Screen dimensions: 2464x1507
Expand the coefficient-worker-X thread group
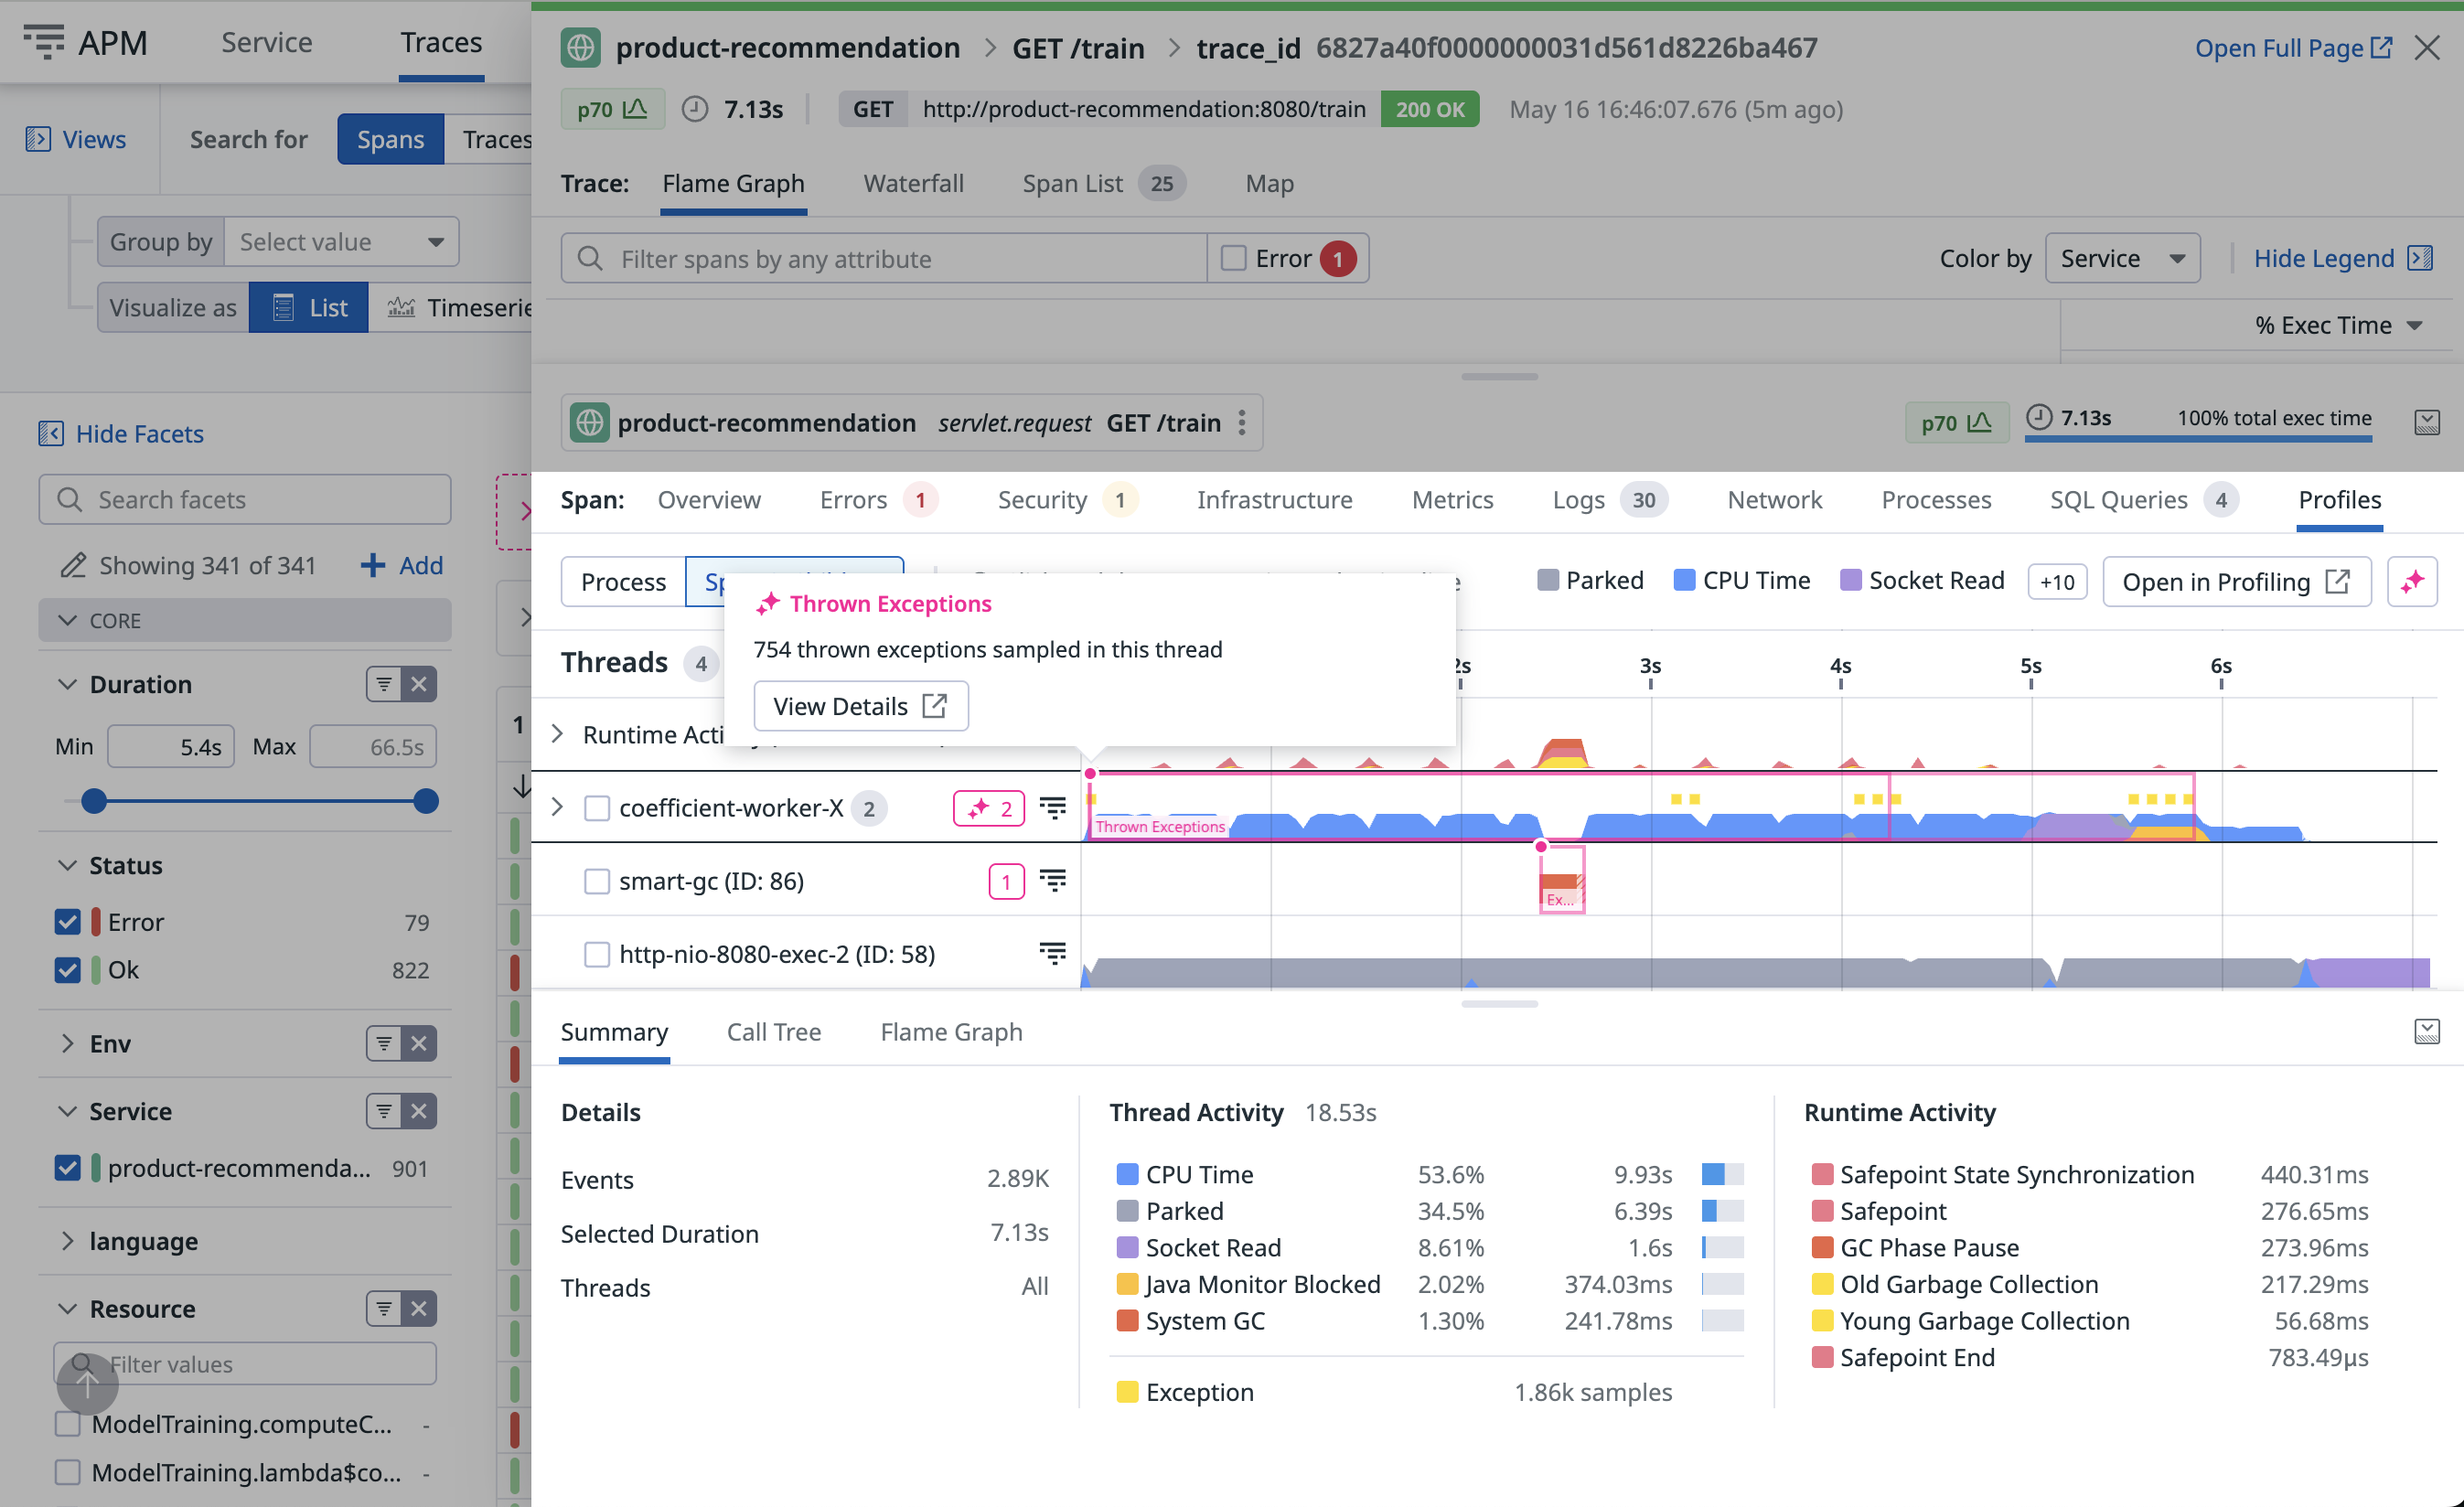coord(558,806)
